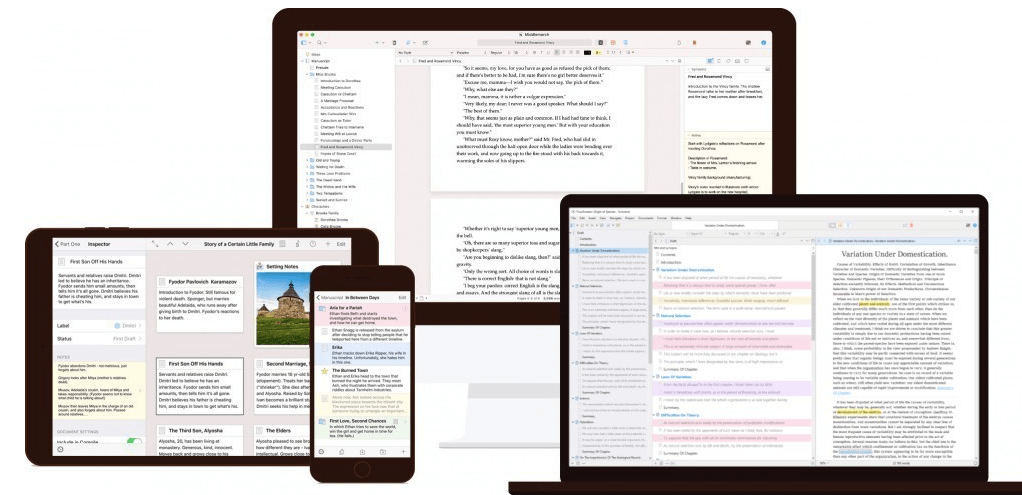This screenshot has width=1022, height=495.
Task: Tap the plus icon in iPhone bottom bar
Action: 403,451
